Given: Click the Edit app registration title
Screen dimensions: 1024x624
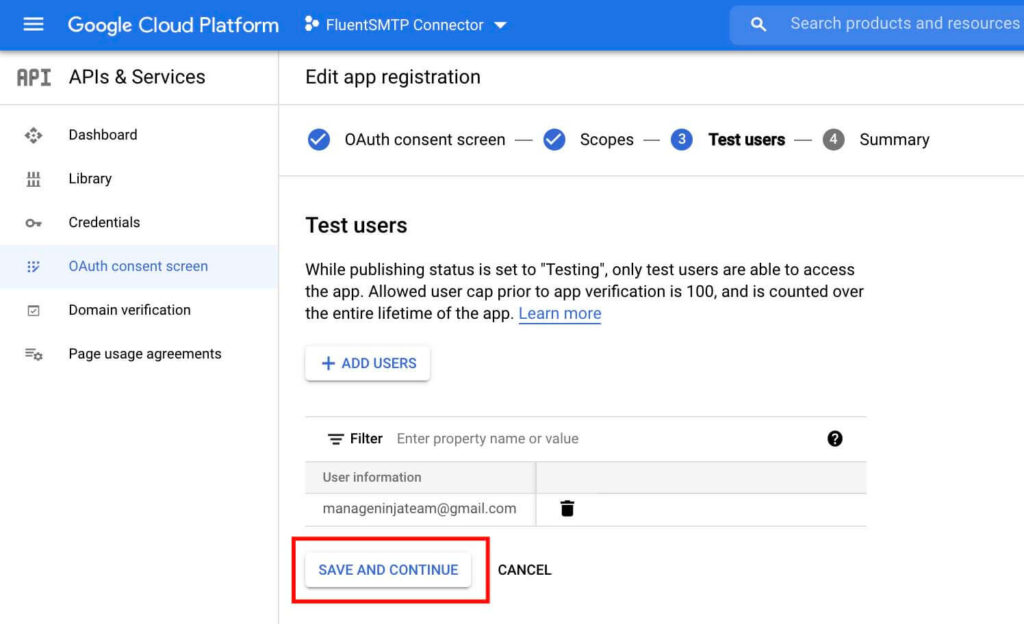Looking at the screenshot, I should 393,77.
